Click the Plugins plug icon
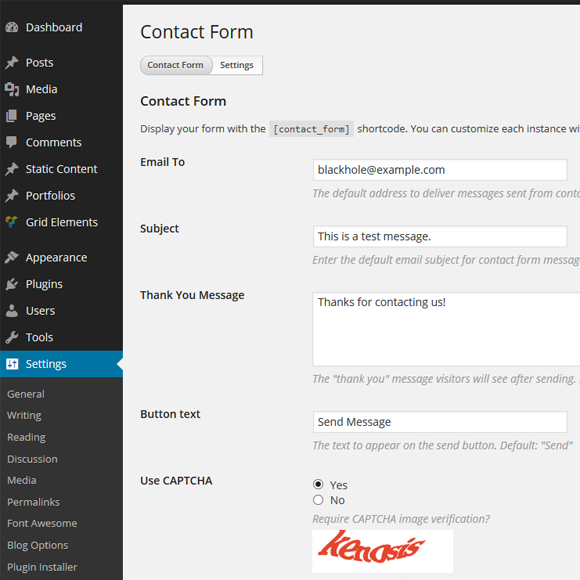This screenshot has height=580, width=580. pyautogui.click(x=12, y=284)
